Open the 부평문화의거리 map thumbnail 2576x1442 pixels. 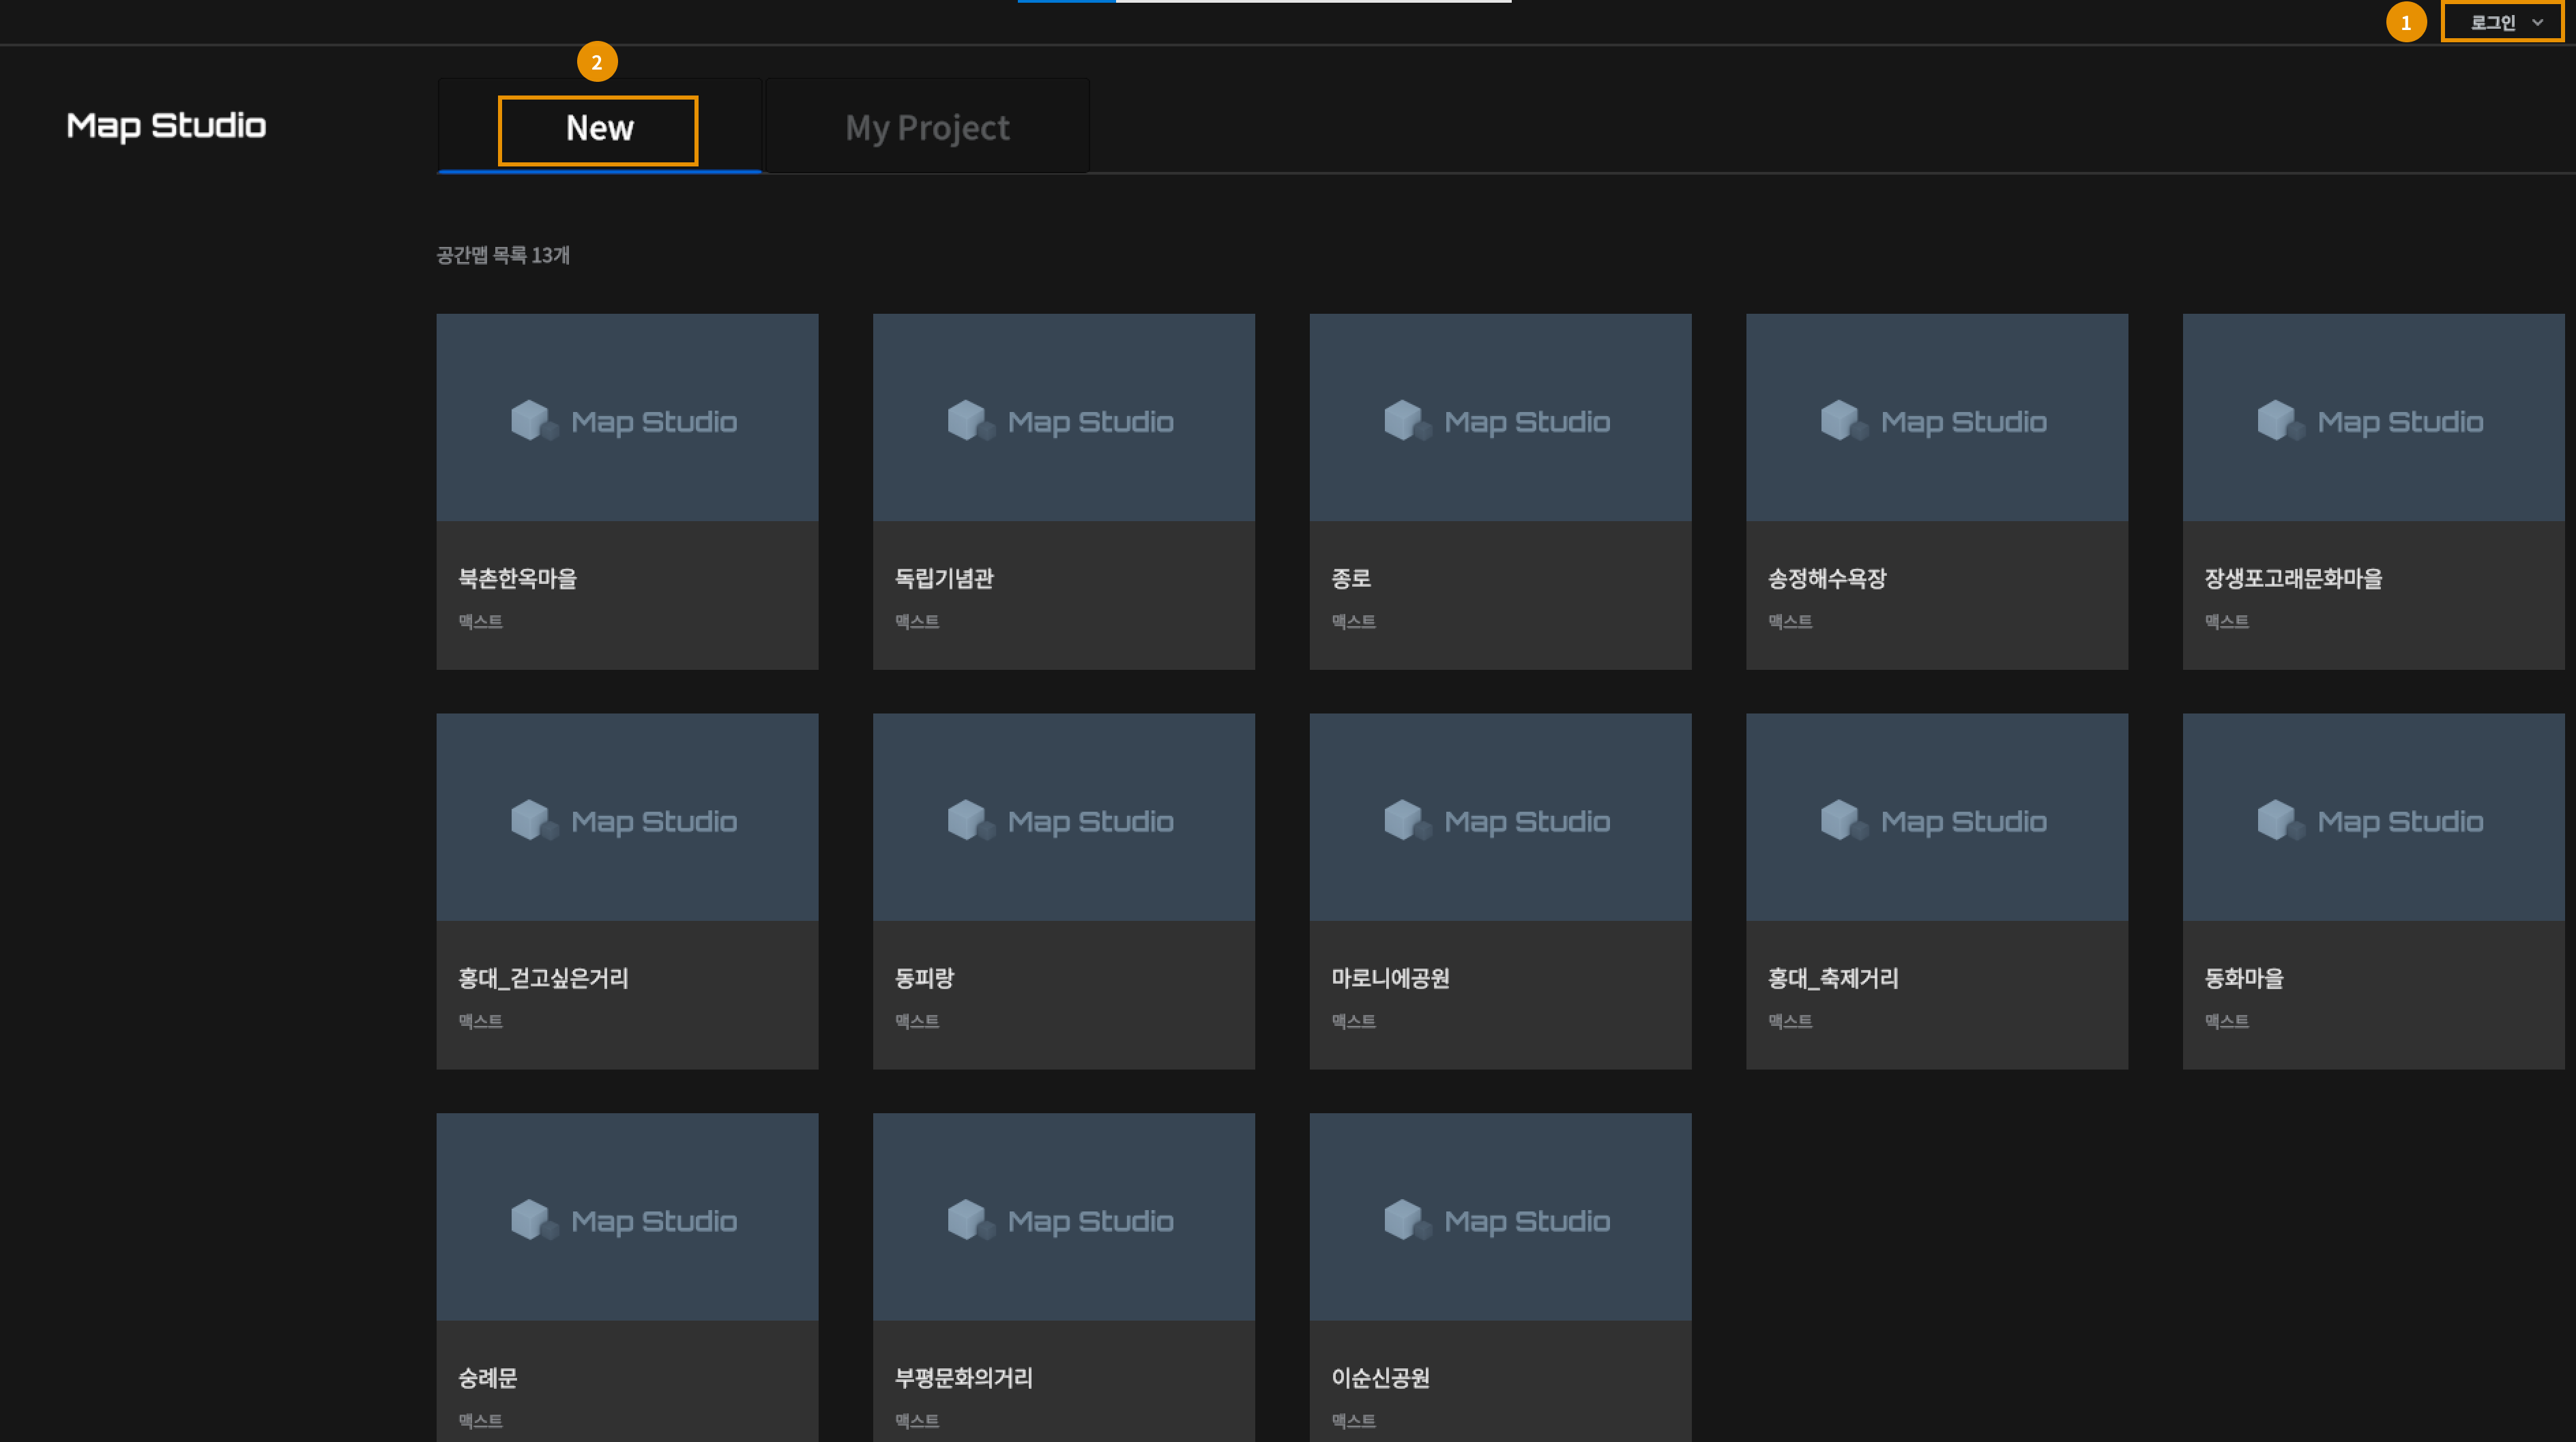pyautogui.click(x=1064, y=1217)
